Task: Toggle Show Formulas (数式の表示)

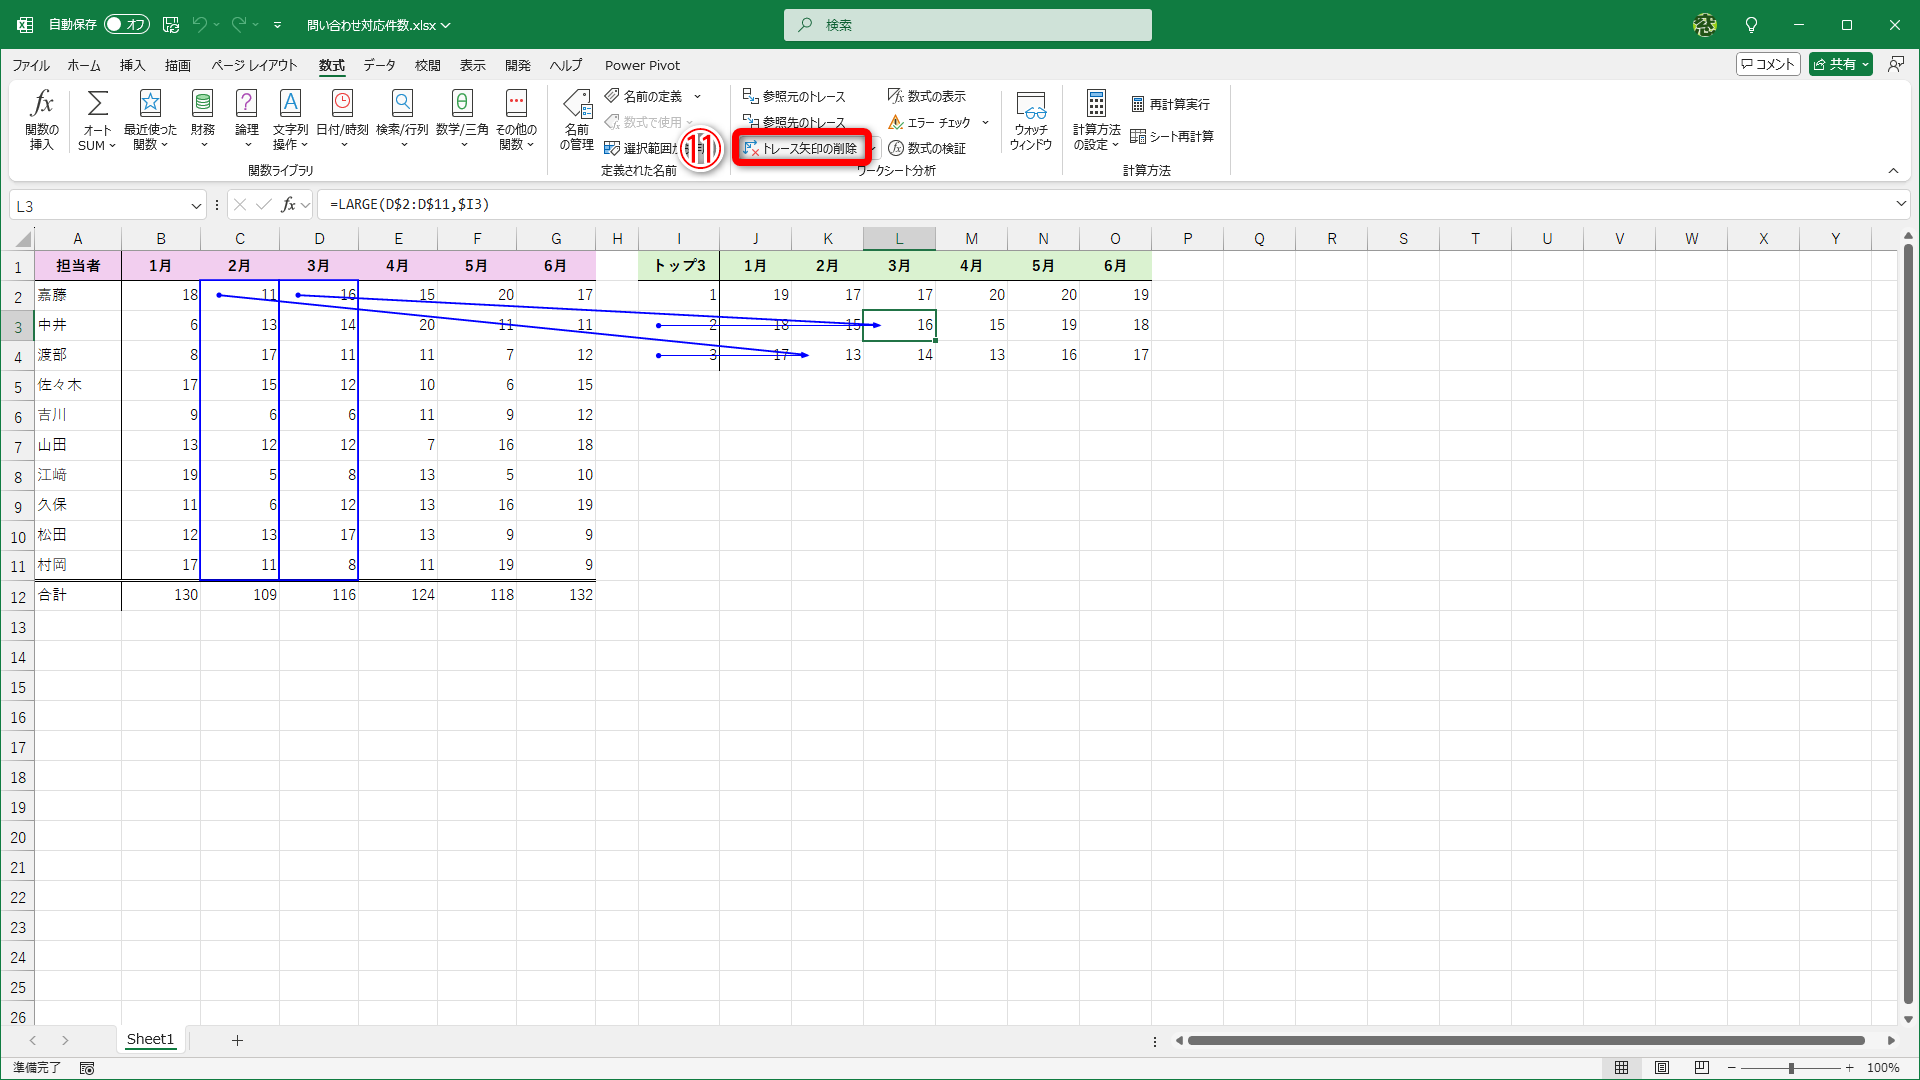Action: click(927, 96)
